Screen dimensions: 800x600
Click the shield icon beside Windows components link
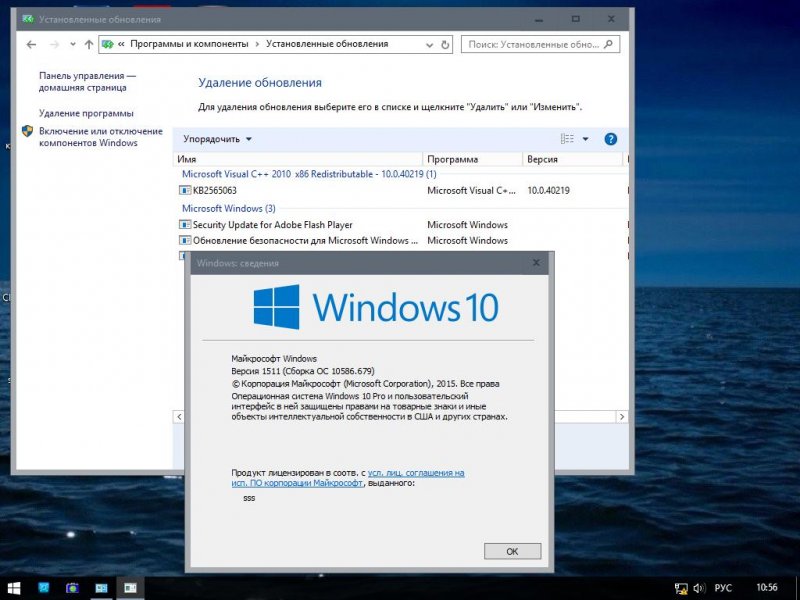click(x=28, y=132)
